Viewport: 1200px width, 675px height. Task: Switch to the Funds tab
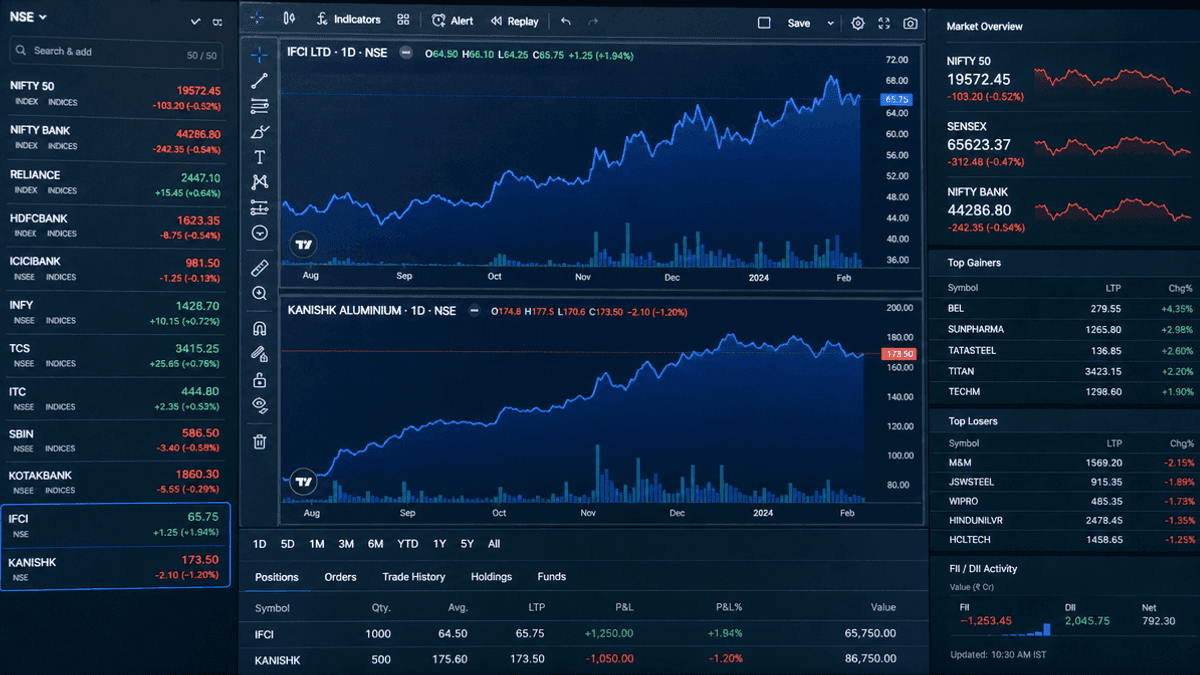(x=551, y=577)
